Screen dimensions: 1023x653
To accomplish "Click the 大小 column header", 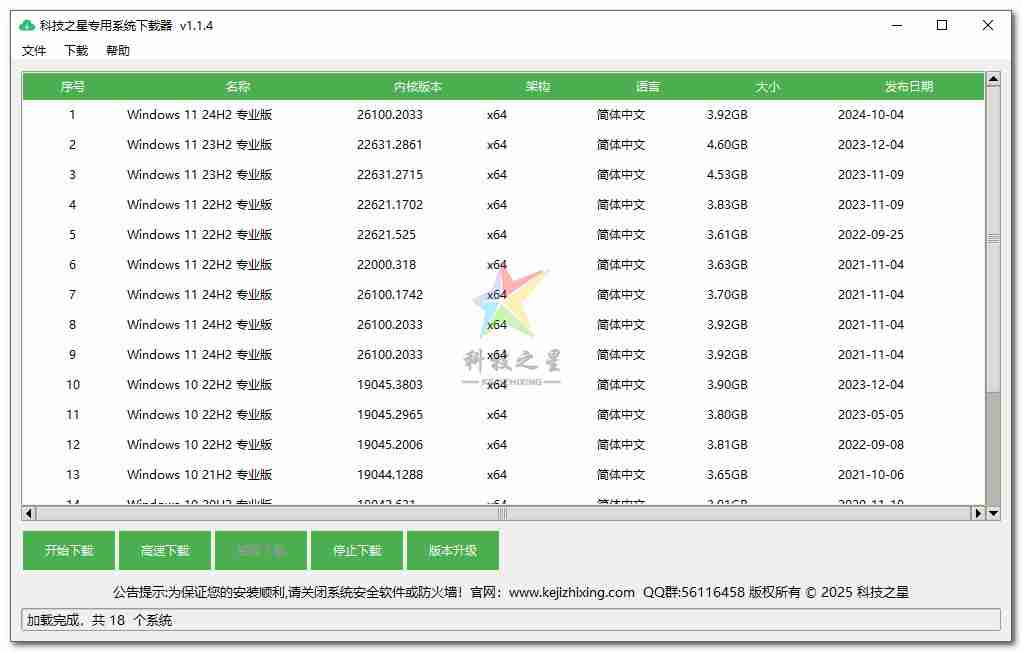I will pos(767,87).
